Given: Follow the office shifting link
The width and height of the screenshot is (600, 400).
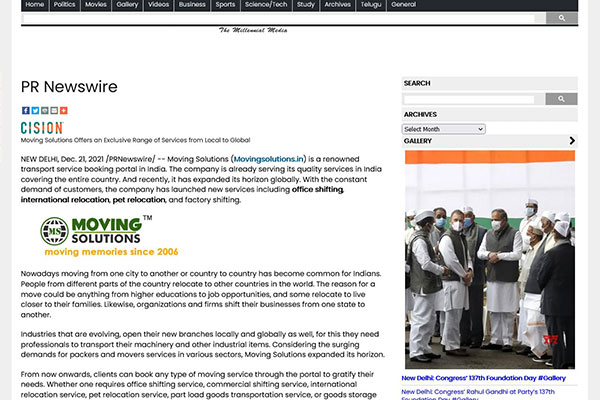Looking at the screenshot, I should 317,190.
